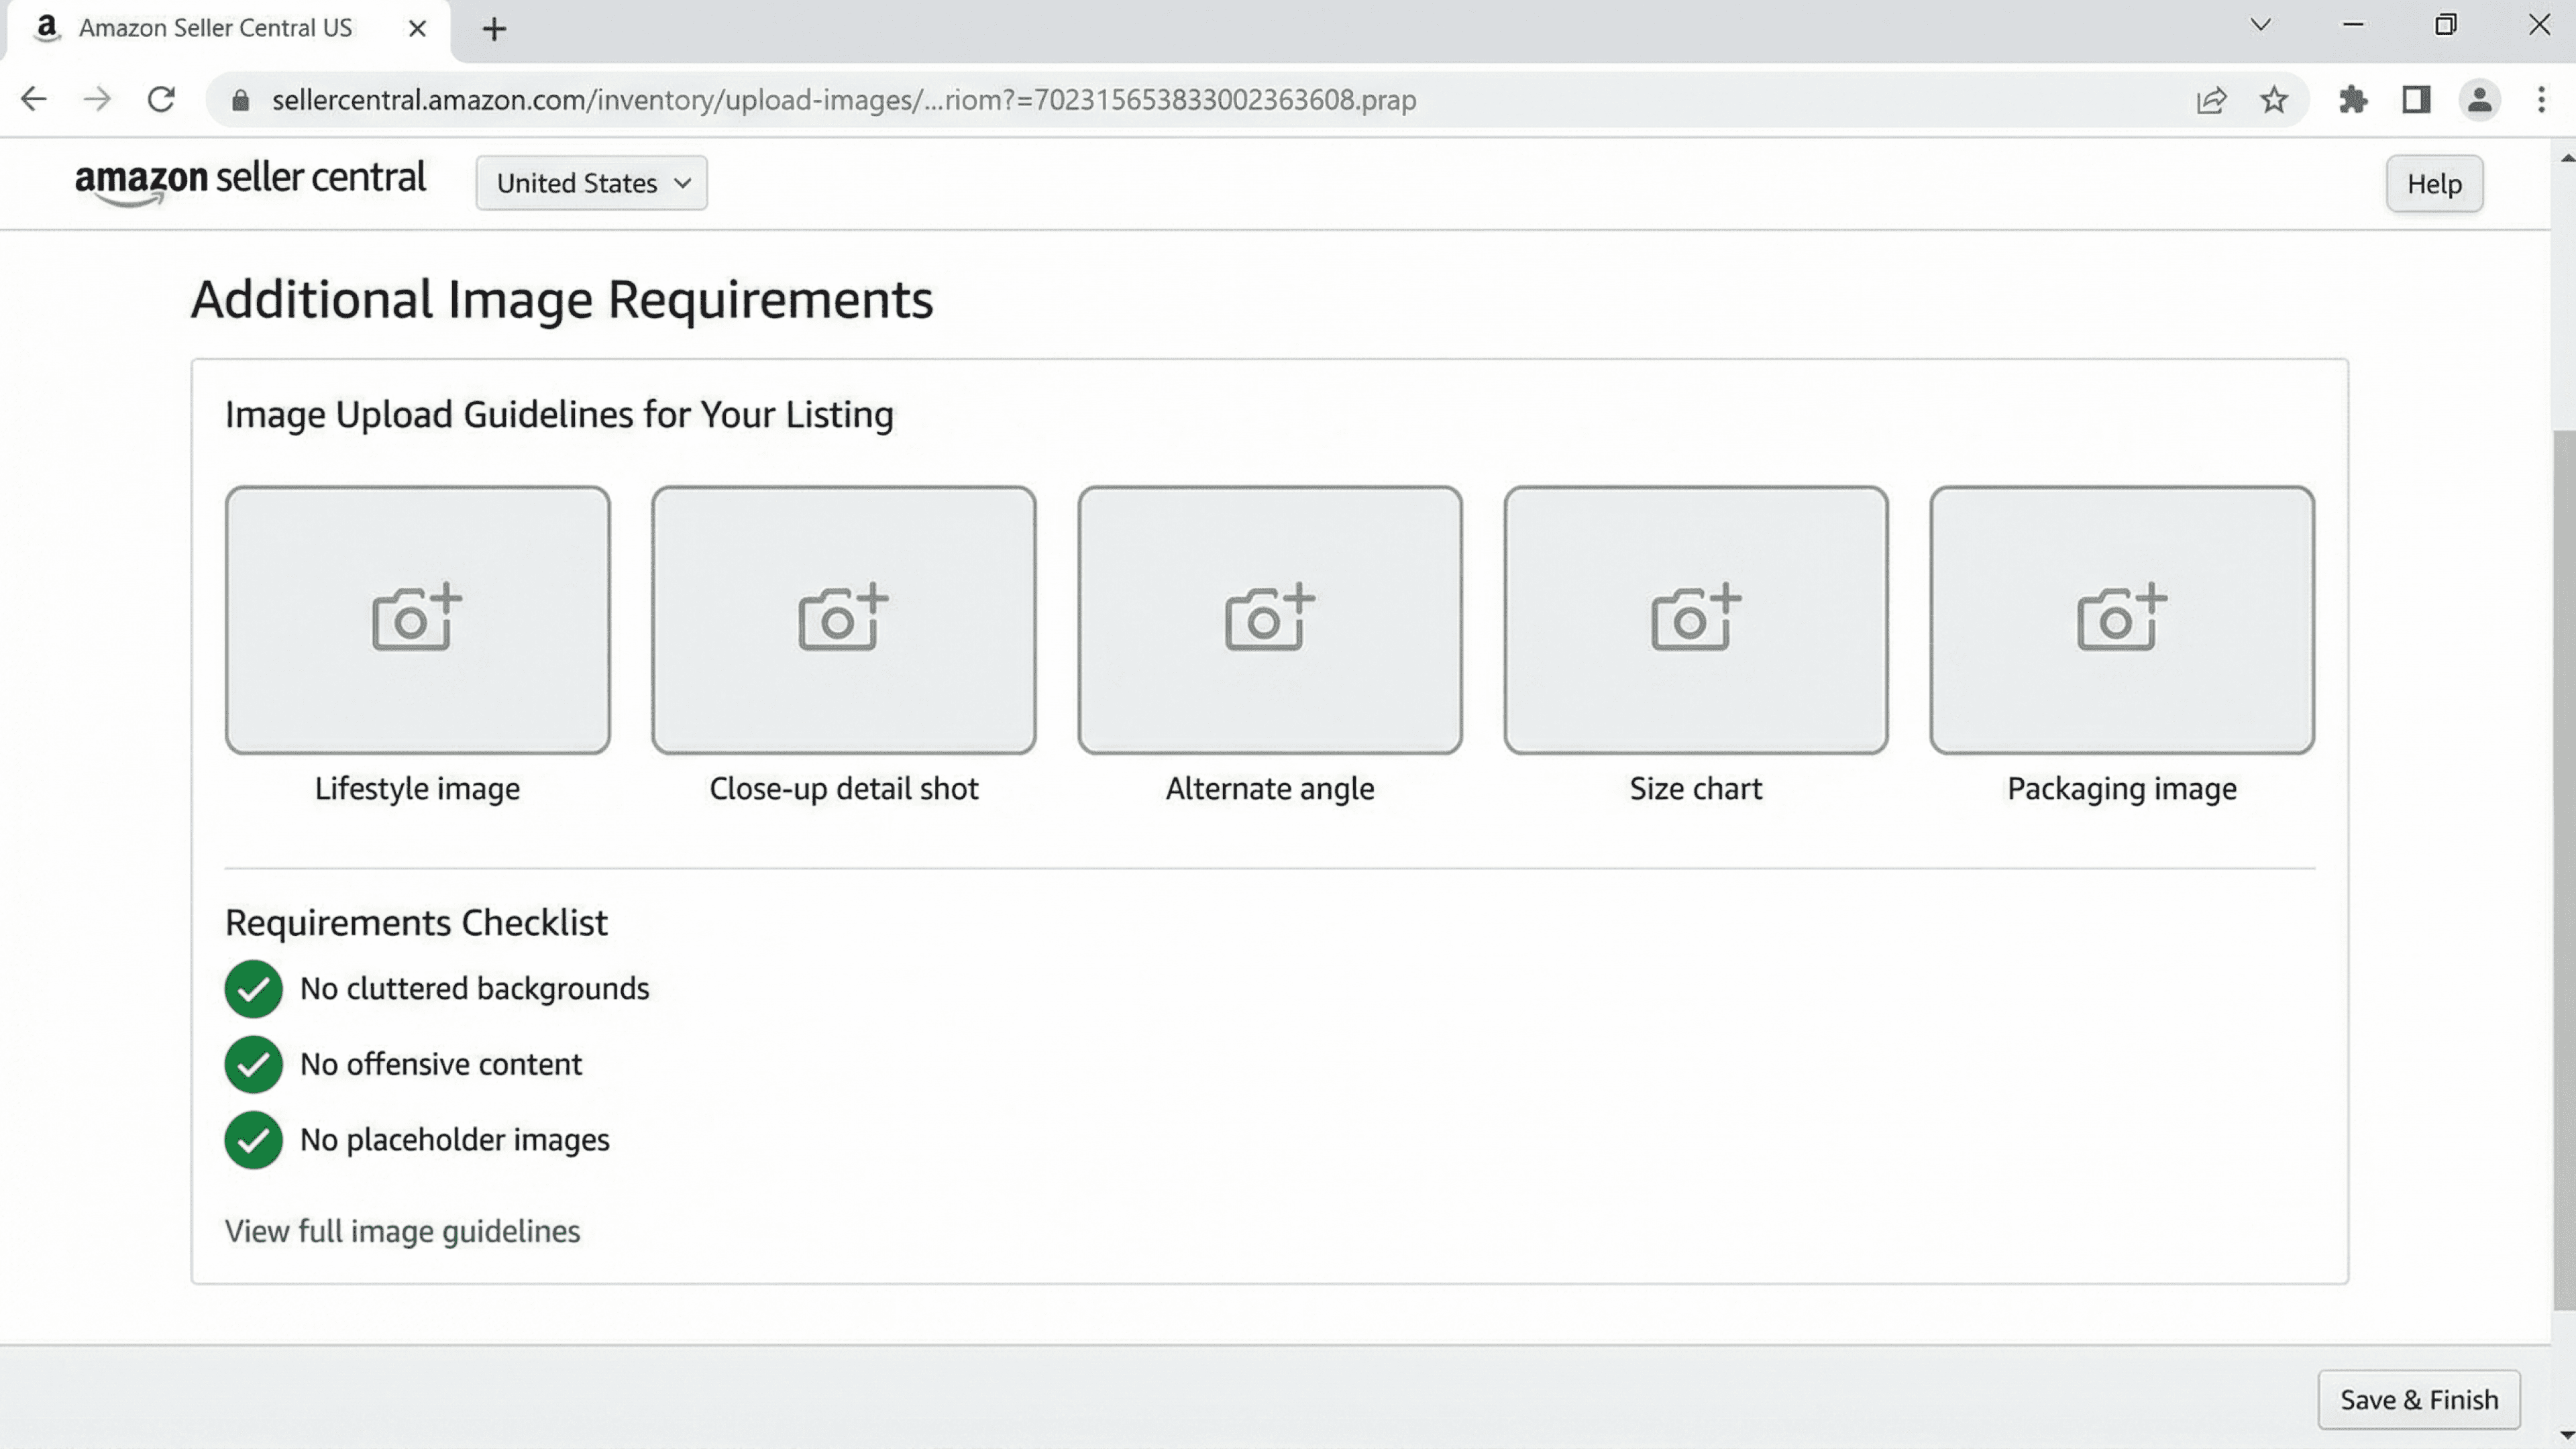The width and height of the screenshot is (2576, 1449).
Task: Click the No offensive content green checkmark
Action: [x=253, y=1064]
